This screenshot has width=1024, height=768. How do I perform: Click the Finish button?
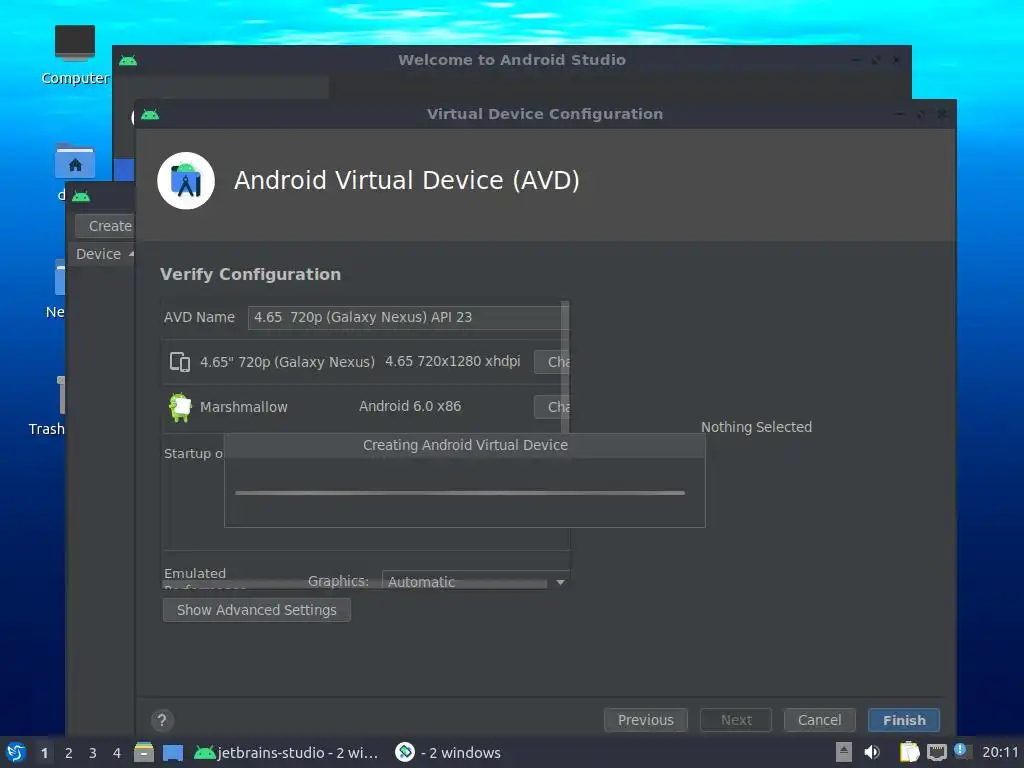pyautogui.click(x=904, y=720)
